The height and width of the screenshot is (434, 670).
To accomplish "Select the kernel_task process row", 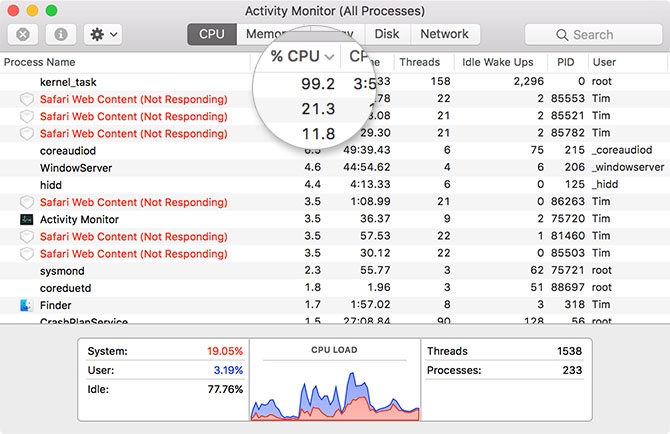I will 335,82.
